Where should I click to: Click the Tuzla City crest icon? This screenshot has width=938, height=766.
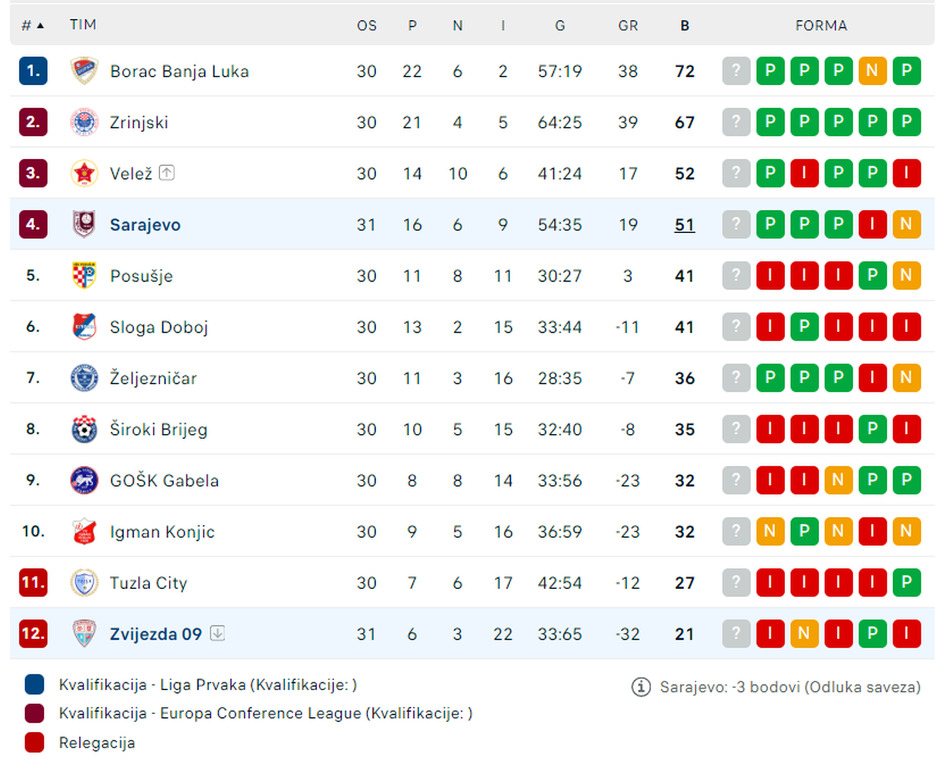tap(84, 583)
